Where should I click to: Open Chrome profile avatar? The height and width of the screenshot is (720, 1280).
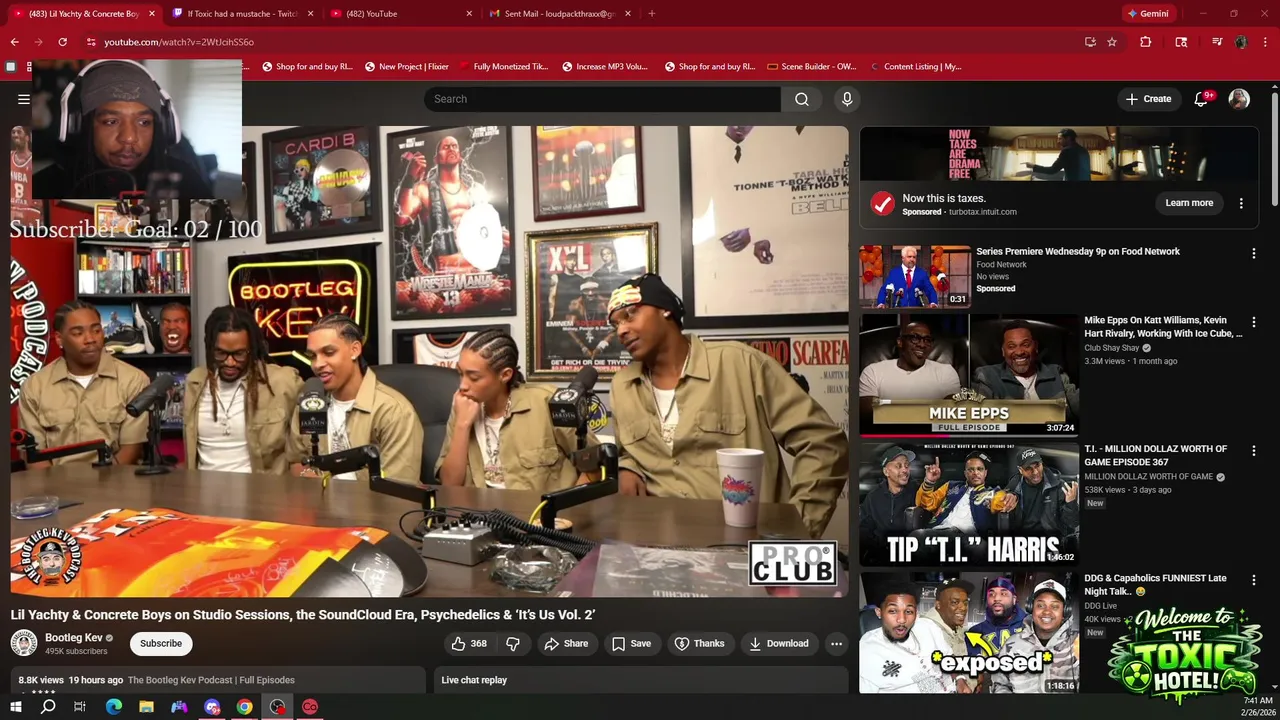click(1241, 42)
